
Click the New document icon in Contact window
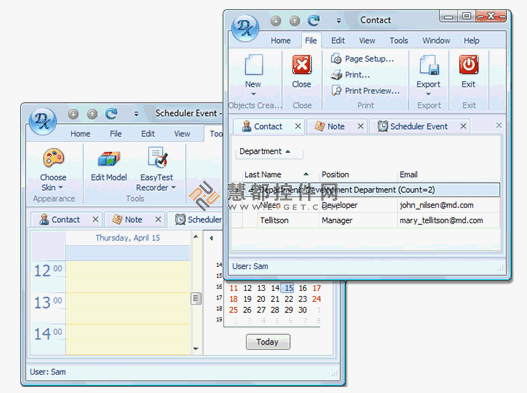point(253,65)
